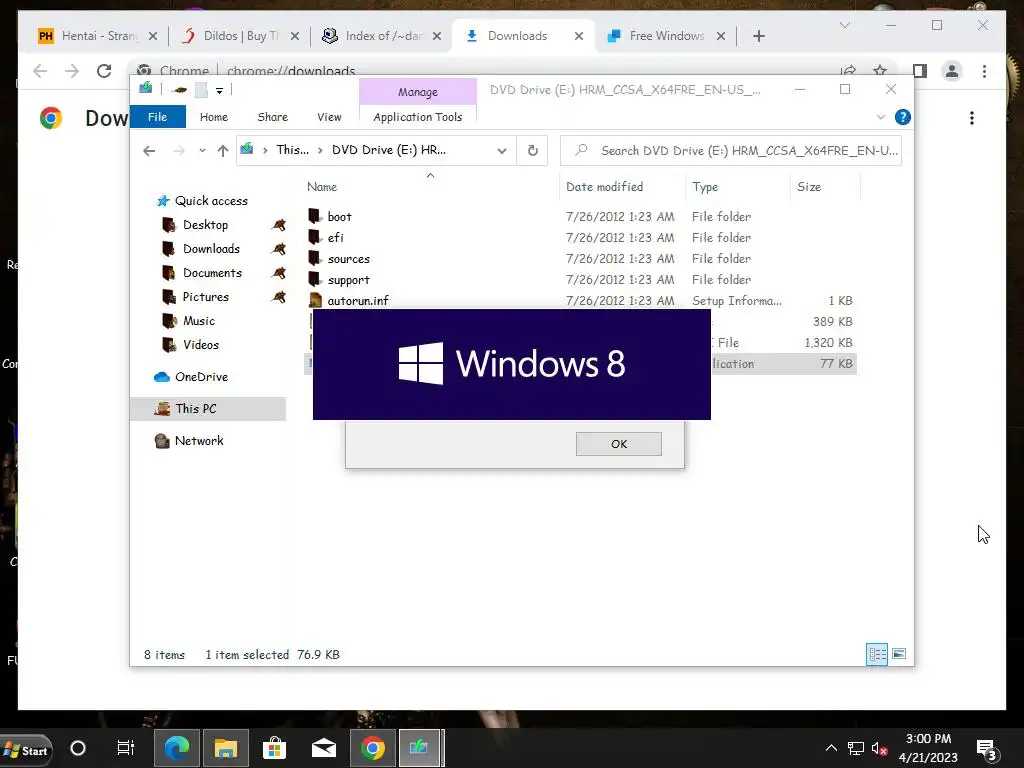Open Downloads page more actions menu
This screenshot has height=768, width=1024.
tap(972, 118)
